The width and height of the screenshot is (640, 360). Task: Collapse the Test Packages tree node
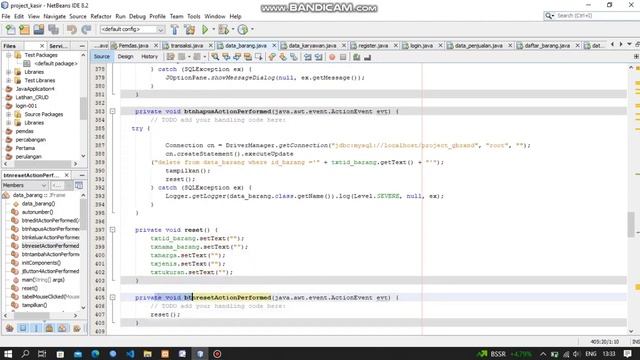click(x=9, y=55)
